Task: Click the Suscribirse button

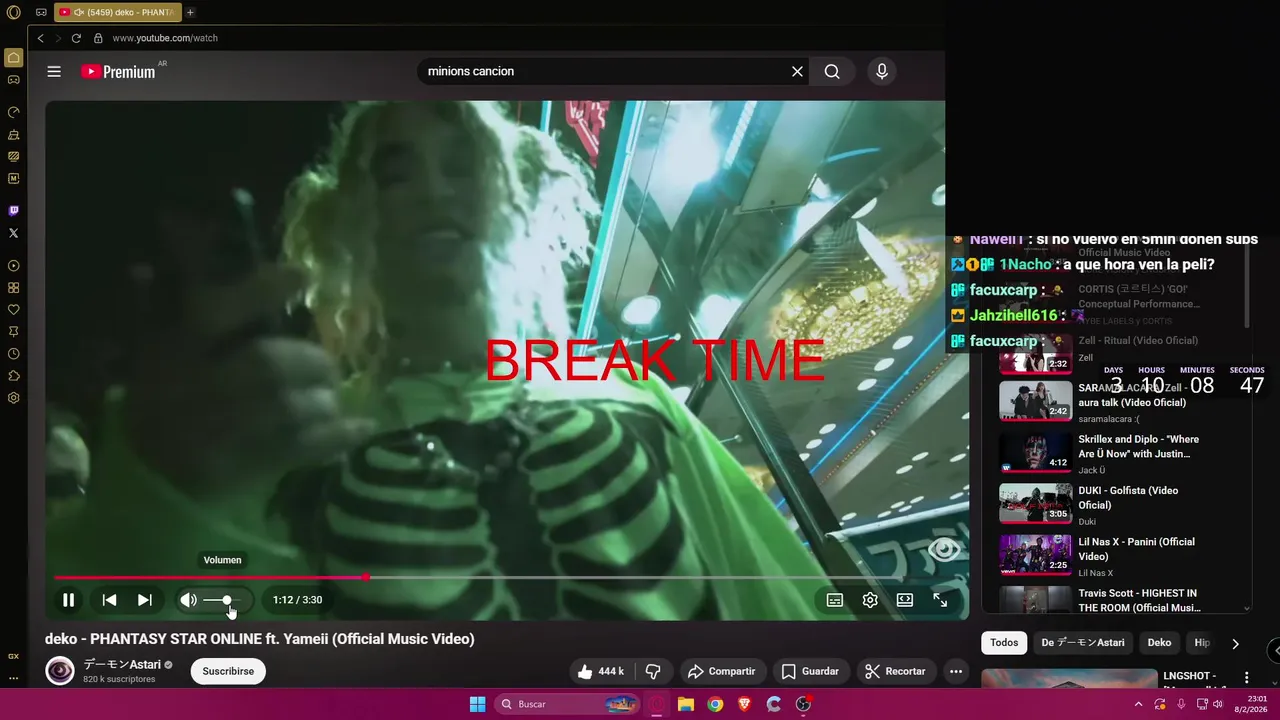Action: (228, 671)
